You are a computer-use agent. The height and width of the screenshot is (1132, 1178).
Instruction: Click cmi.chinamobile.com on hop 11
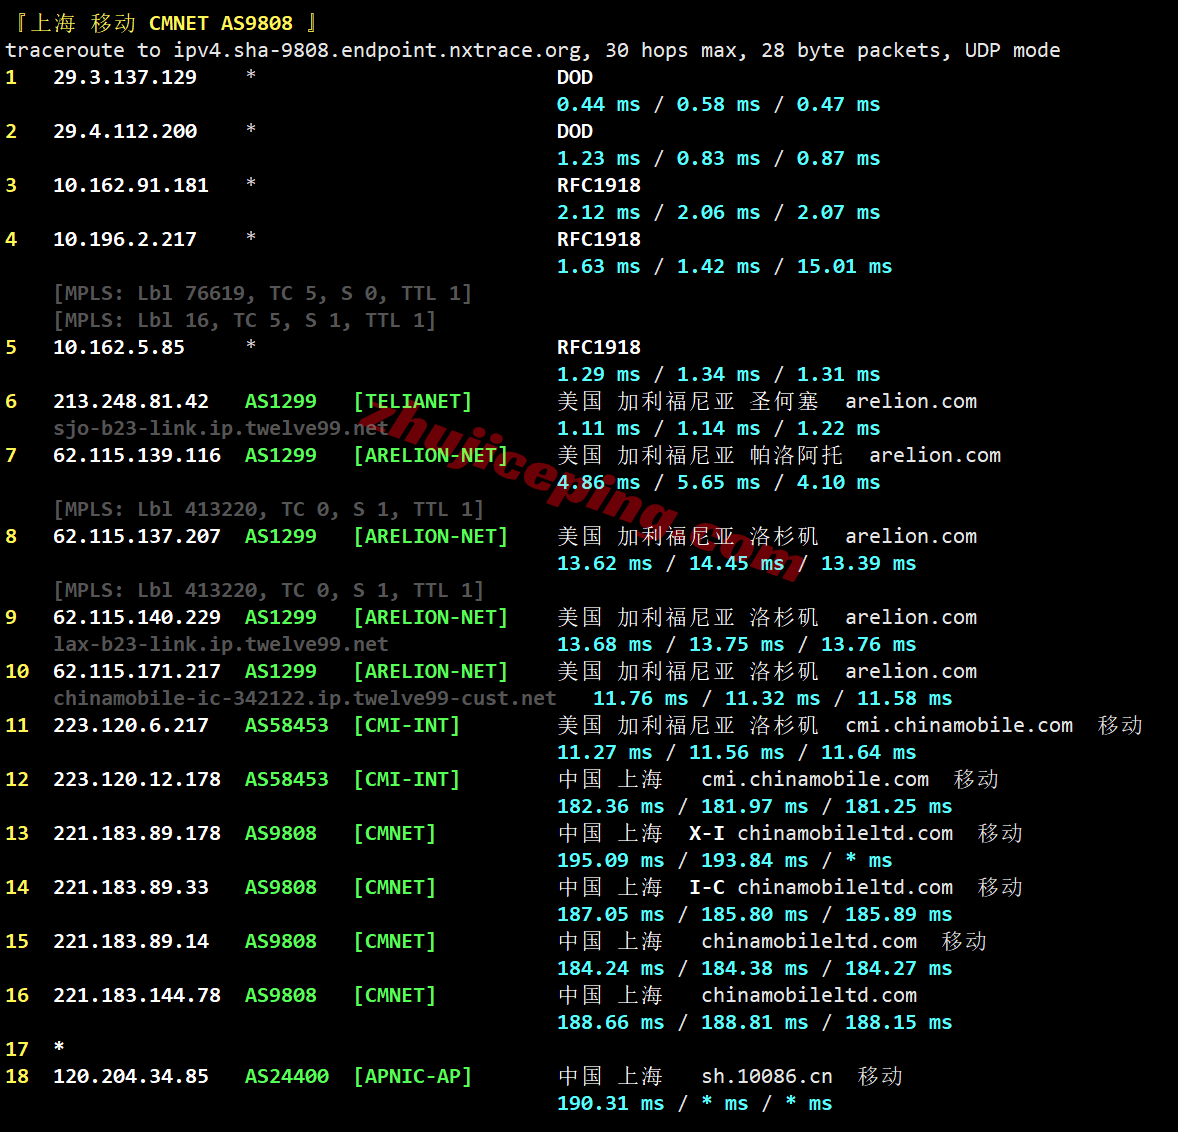pyautogui.click(x=959, y=726)
